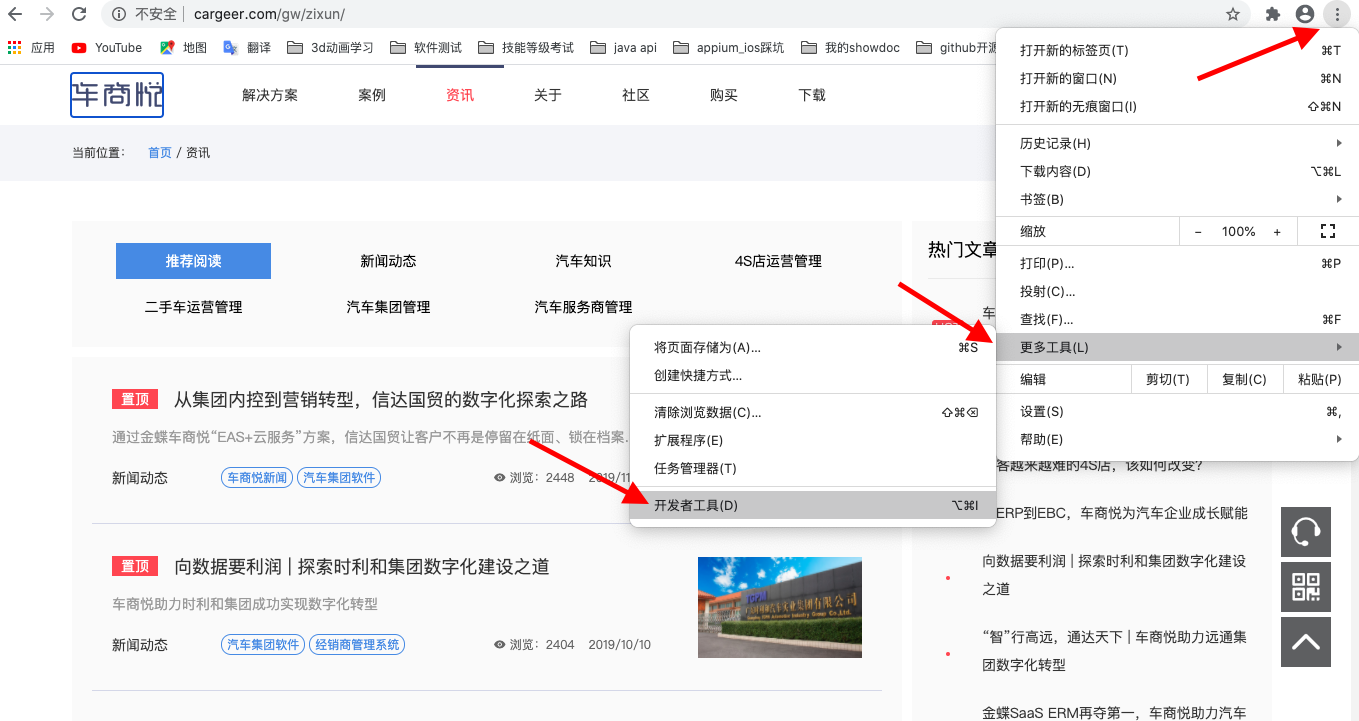Select the 推荐阅读 category button

click(193, 261)
